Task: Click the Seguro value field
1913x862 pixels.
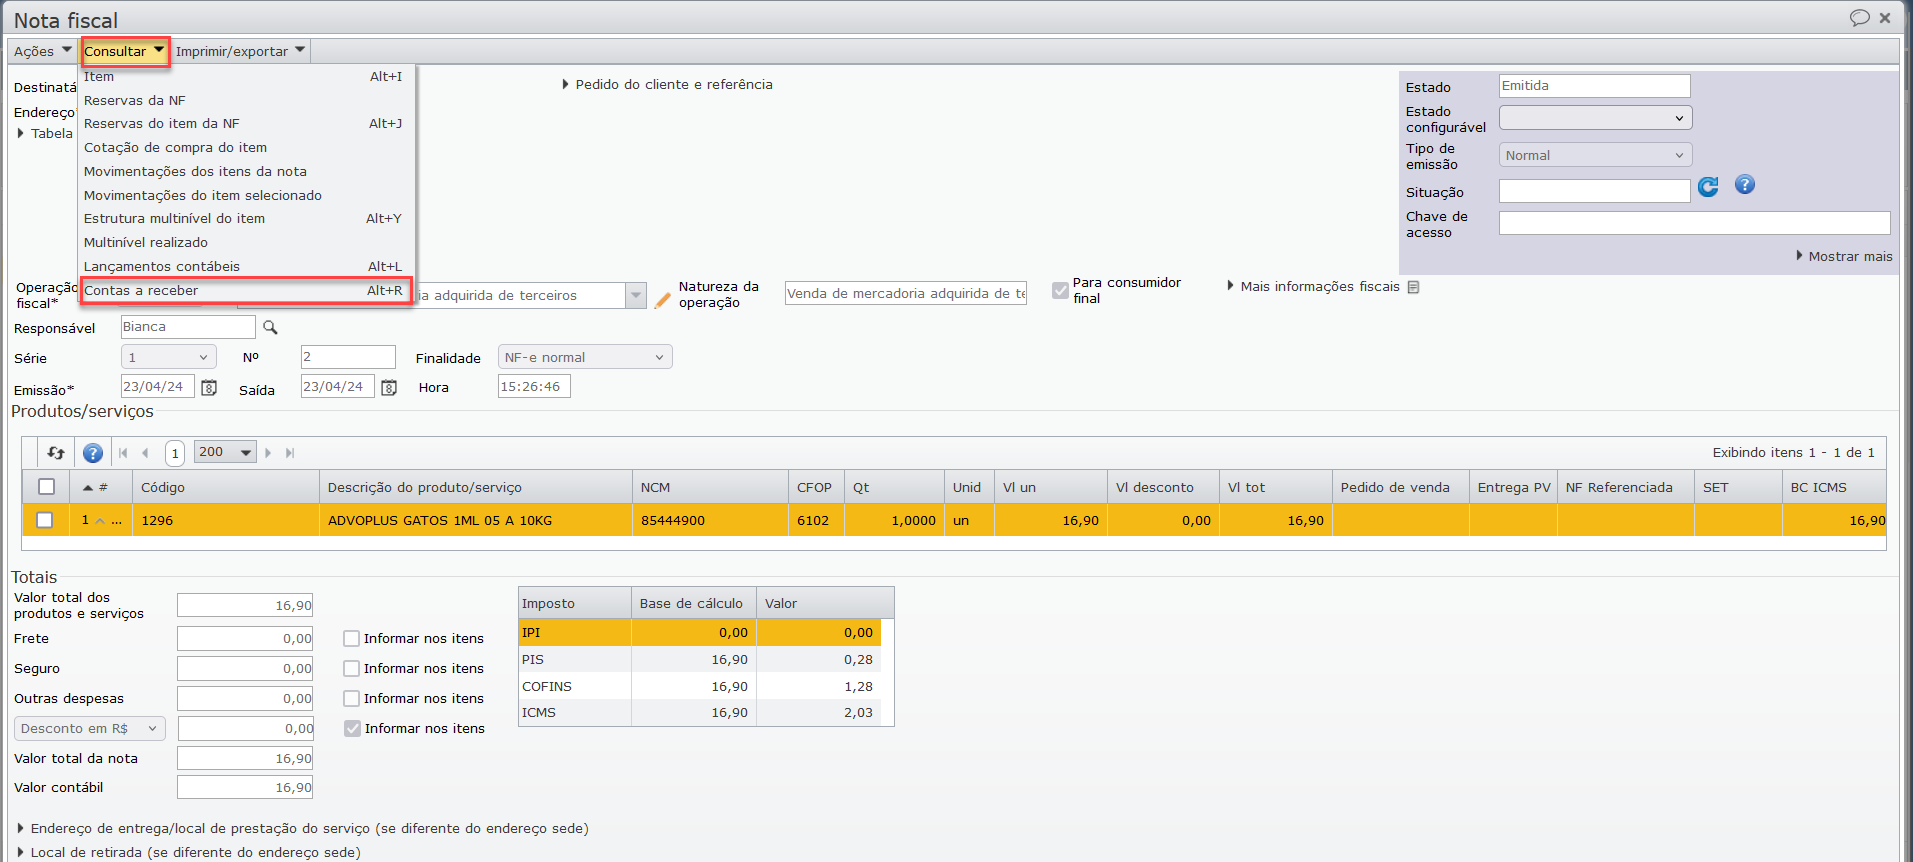Action: click(245, 669)
